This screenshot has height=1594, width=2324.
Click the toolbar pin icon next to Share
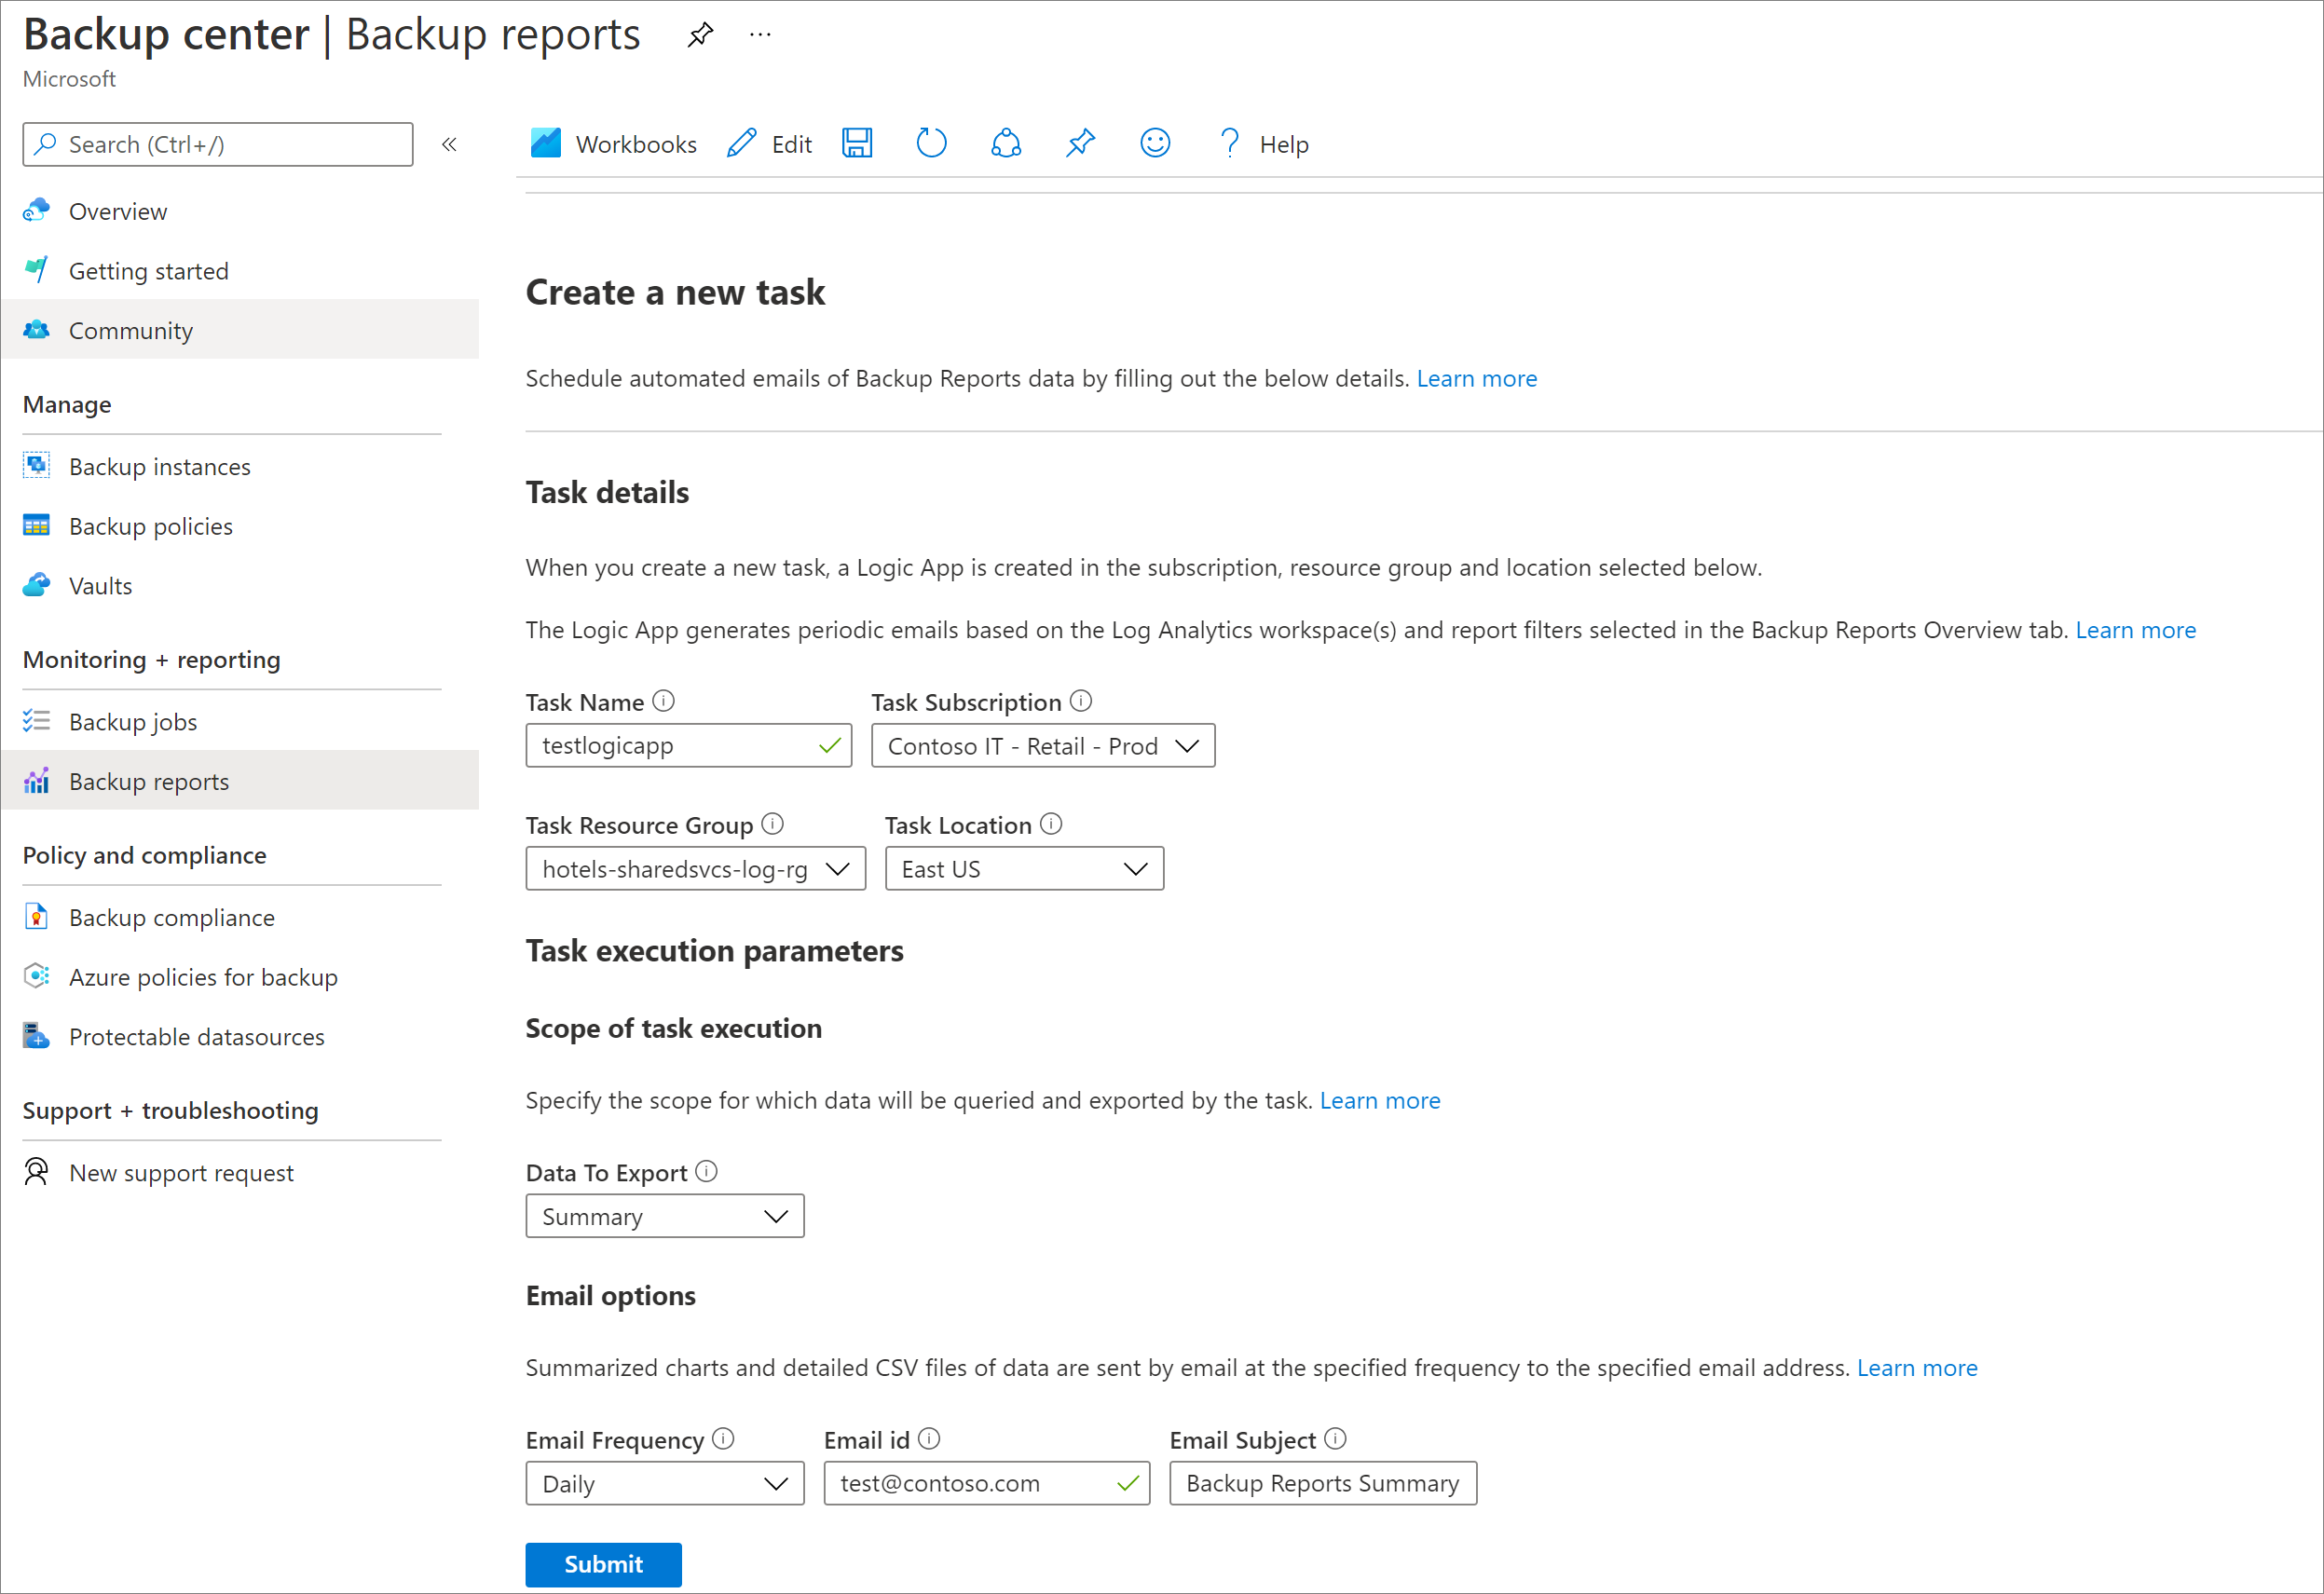(1080, 144)
